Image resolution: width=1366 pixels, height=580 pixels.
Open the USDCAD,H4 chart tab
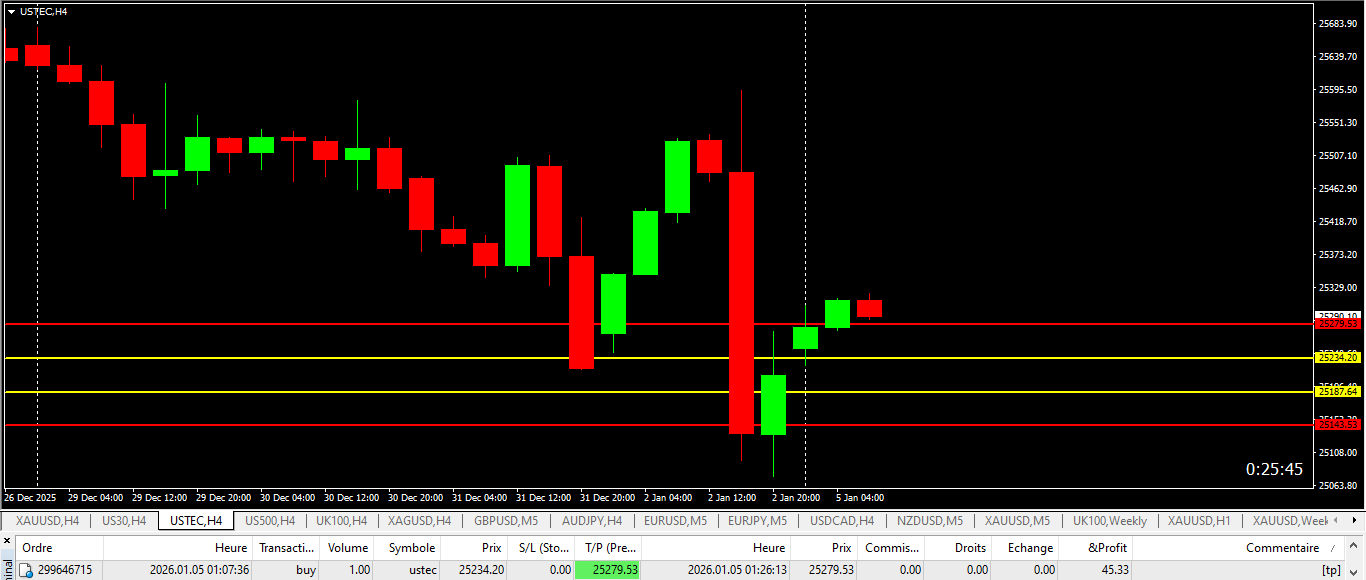click(842, 520)
